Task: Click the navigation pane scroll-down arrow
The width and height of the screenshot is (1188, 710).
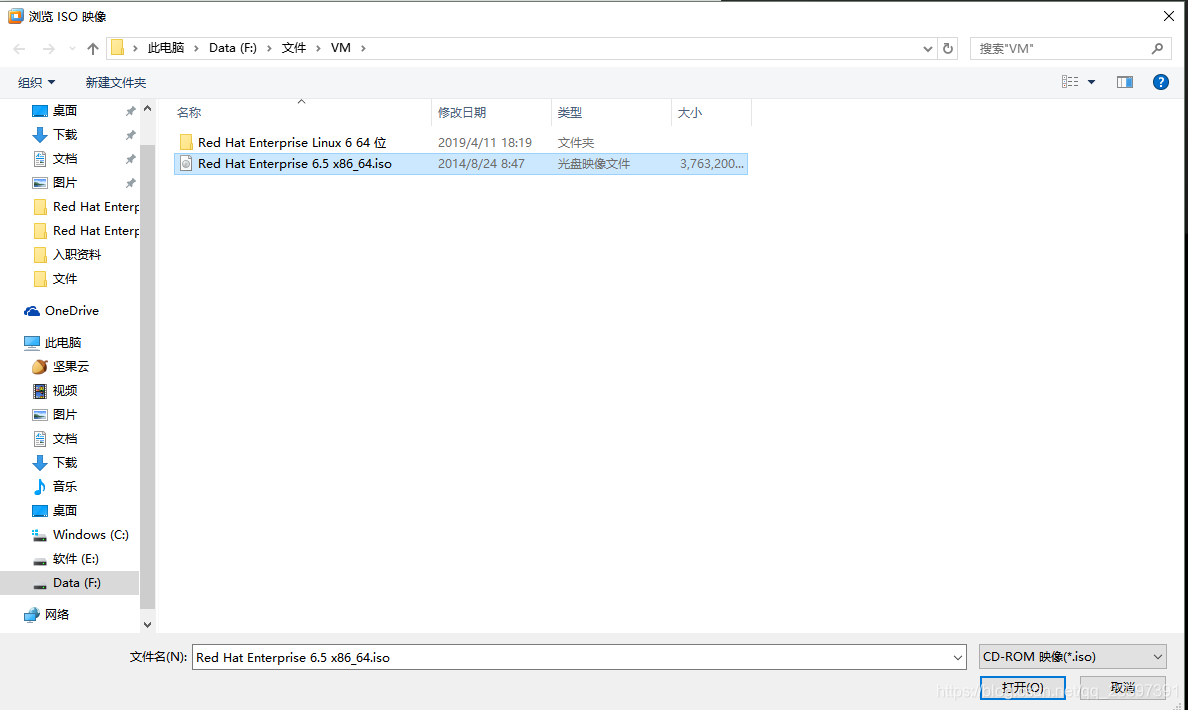Action: pos(148,624)
